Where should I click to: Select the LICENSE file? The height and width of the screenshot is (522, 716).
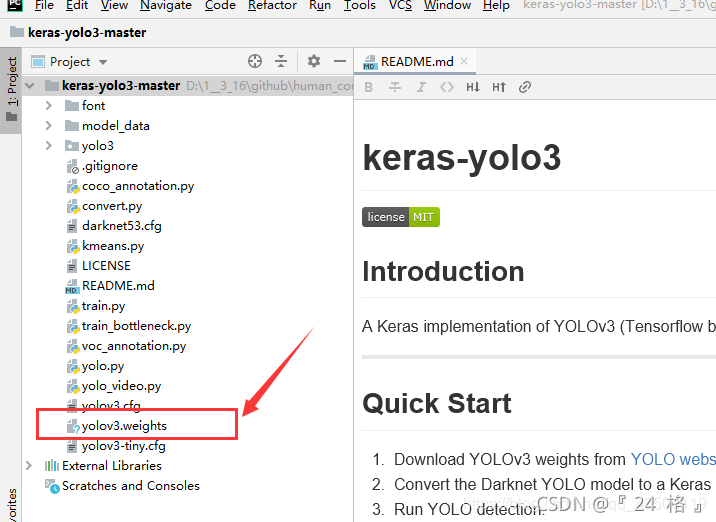pyautogui.click(x=106, y=265)
